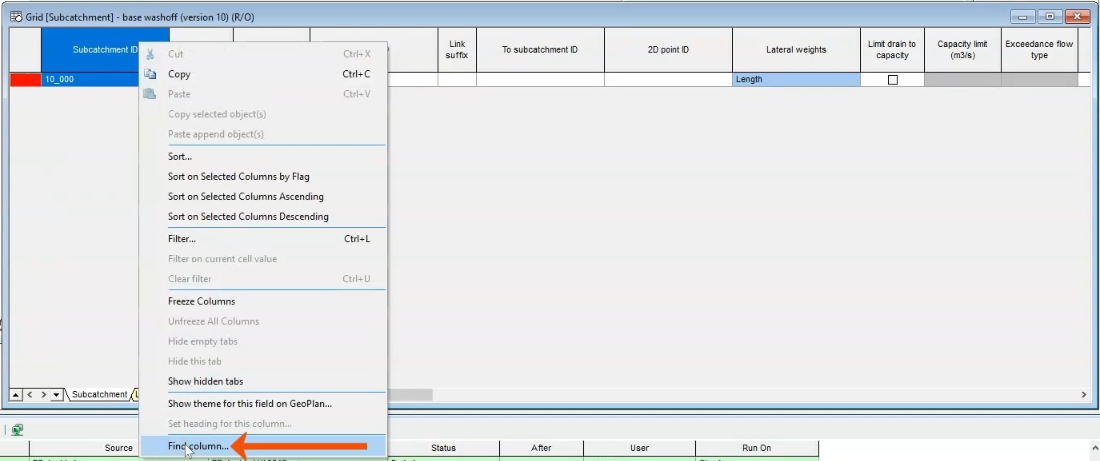
Task: Choose Copy from the context menu
Action: pyautogui.click(x=263, y=74)
